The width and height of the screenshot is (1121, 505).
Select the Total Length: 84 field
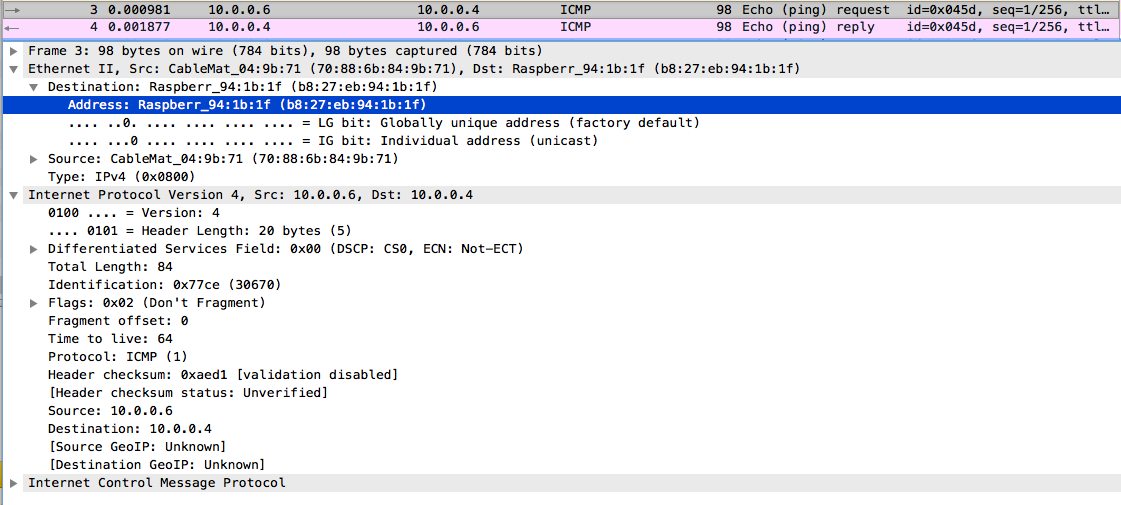point(110,267)
